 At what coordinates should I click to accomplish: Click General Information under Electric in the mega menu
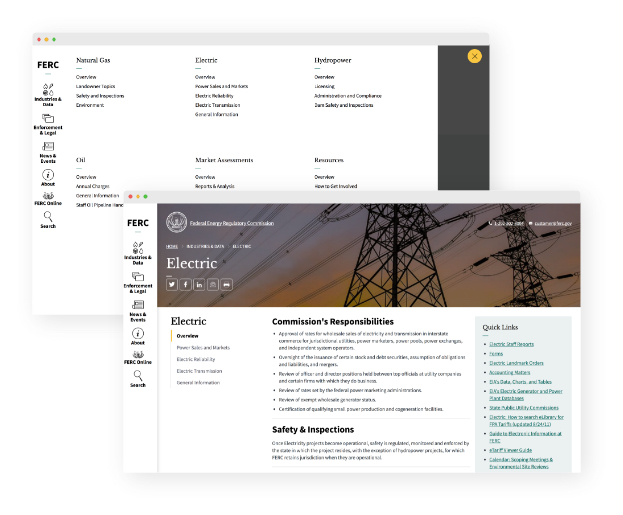217,114
